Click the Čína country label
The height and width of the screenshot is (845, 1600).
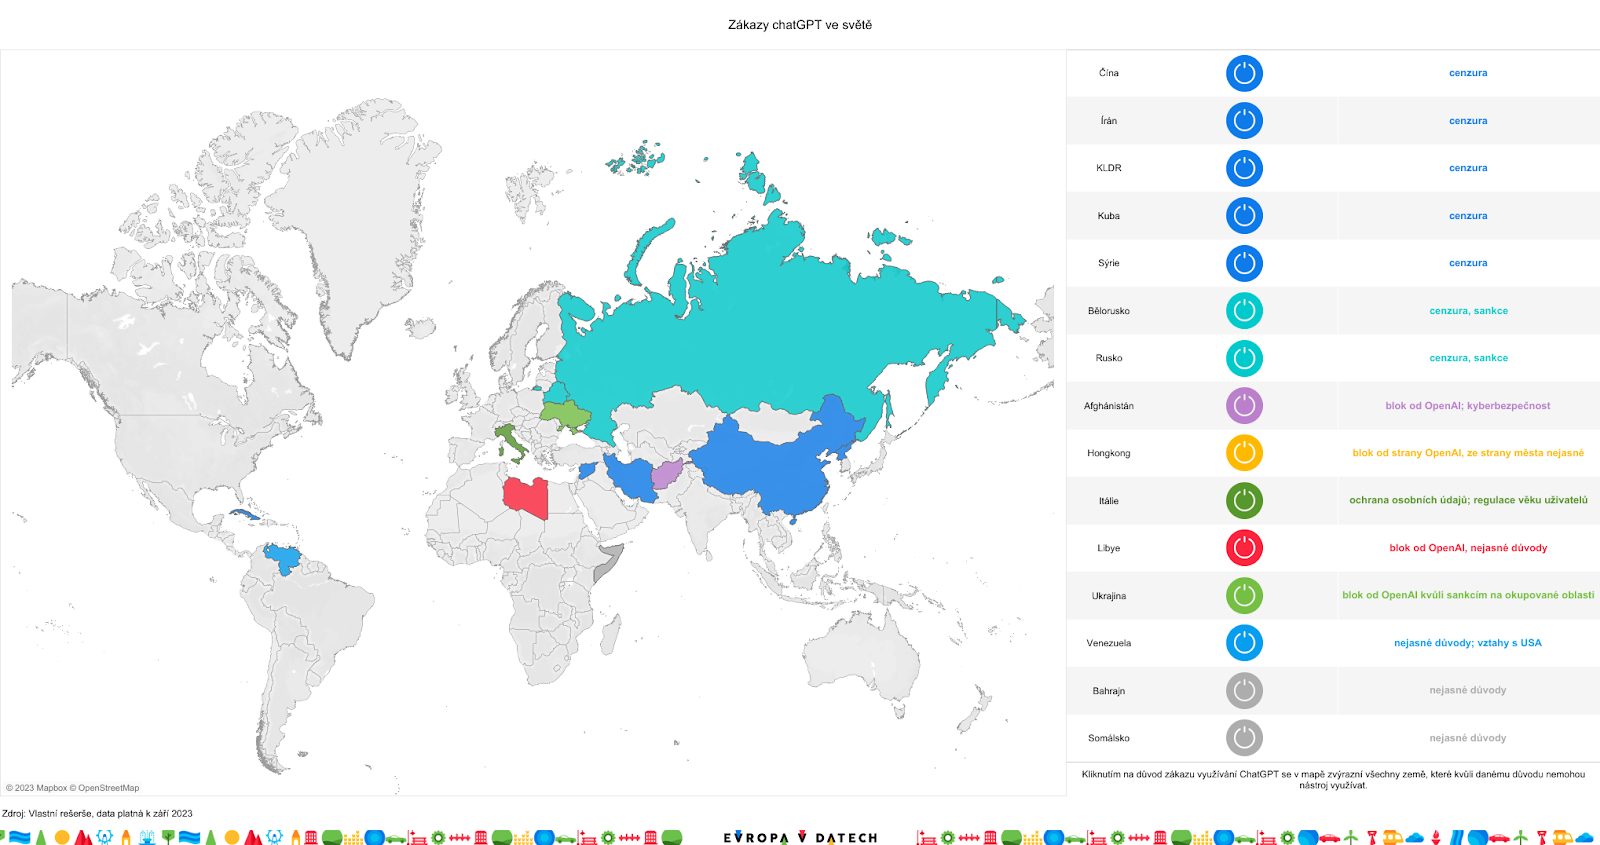(1109, 73)
